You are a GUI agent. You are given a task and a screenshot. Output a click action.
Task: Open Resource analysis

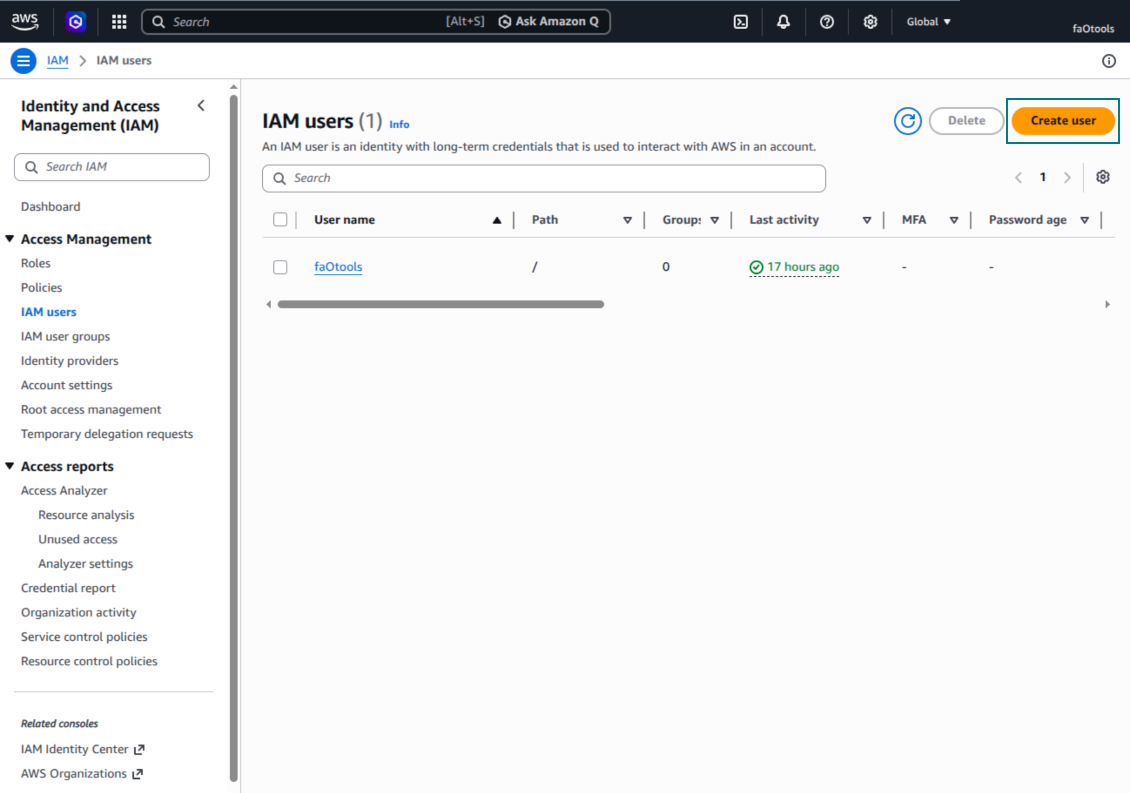pos(86,515)
